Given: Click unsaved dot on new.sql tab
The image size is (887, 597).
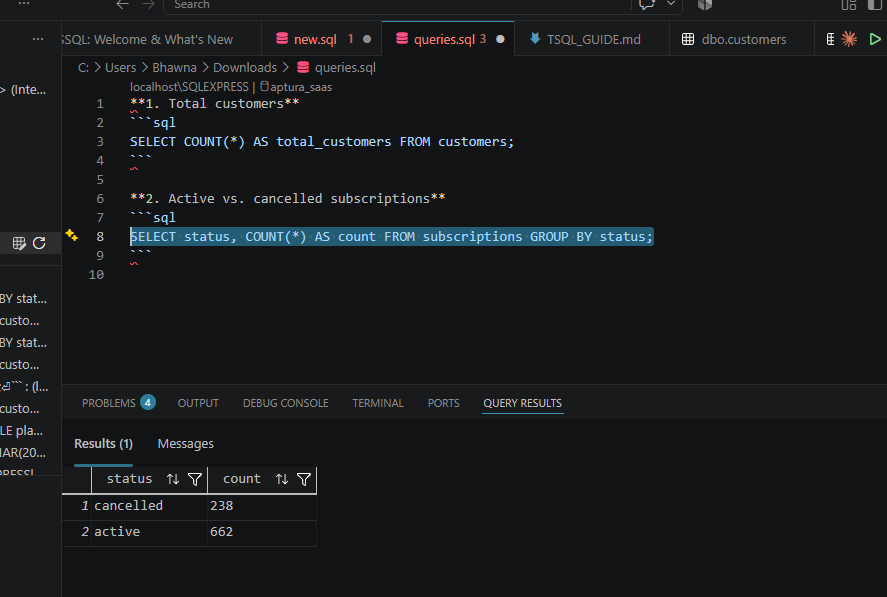Looking at the screenshot, I should pyautogui.click(x=367, y=39).
